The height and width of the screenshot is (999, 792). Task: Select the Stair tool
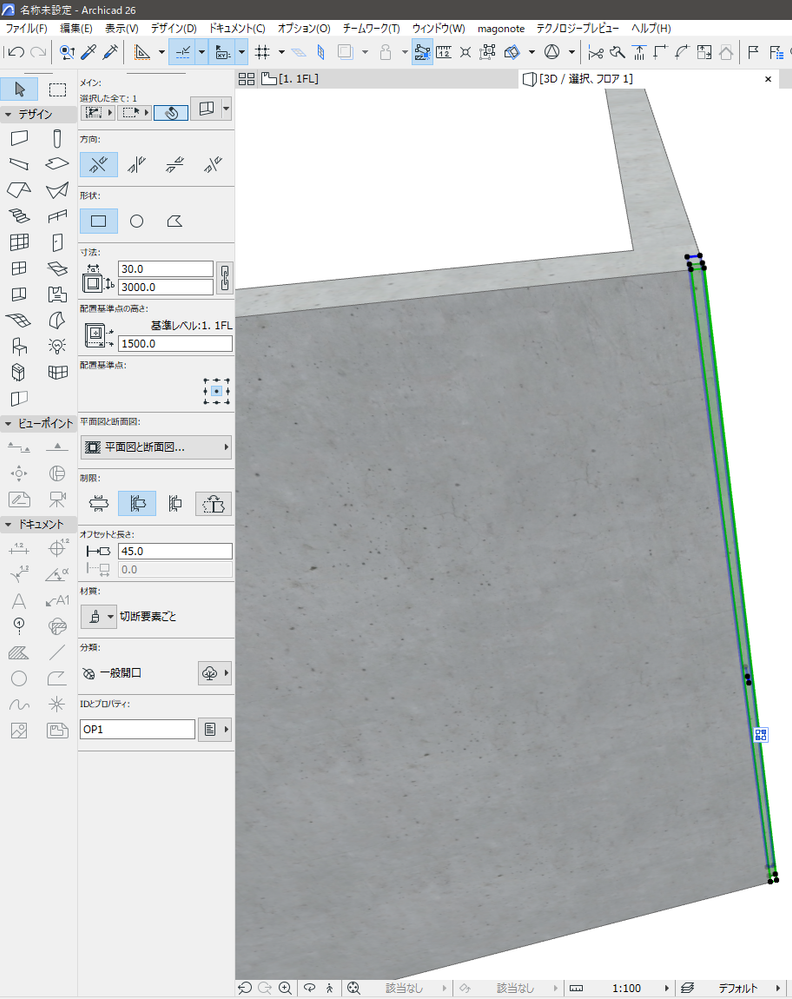click(x=19, y=216)
